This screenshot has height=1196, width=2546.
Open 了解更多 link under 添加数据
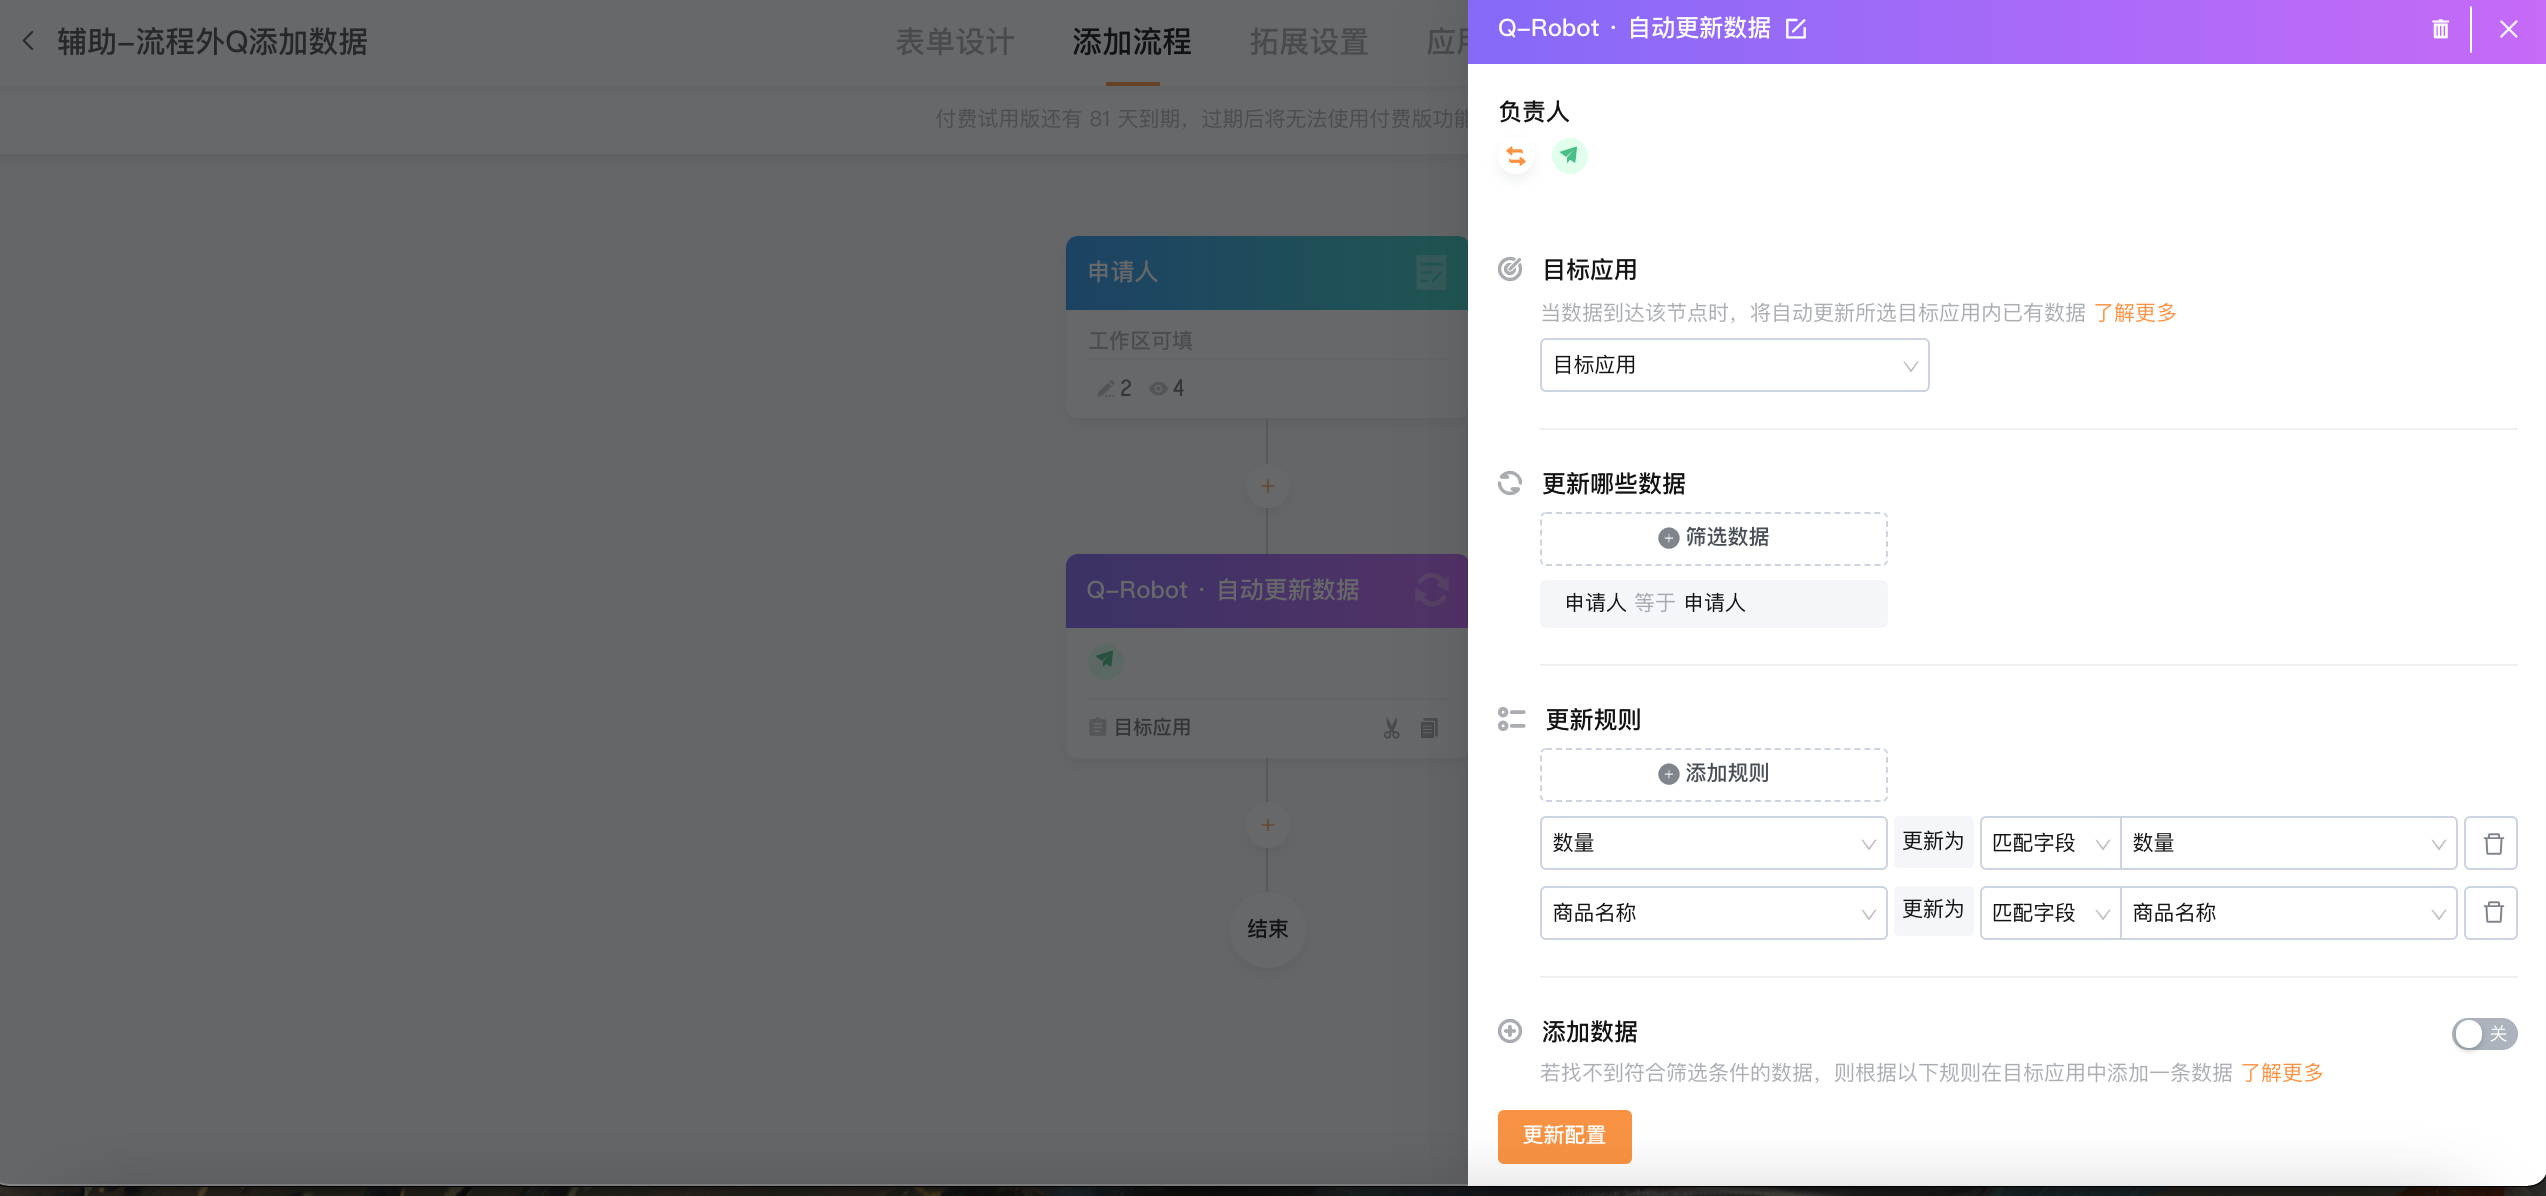point(2282,1073)
